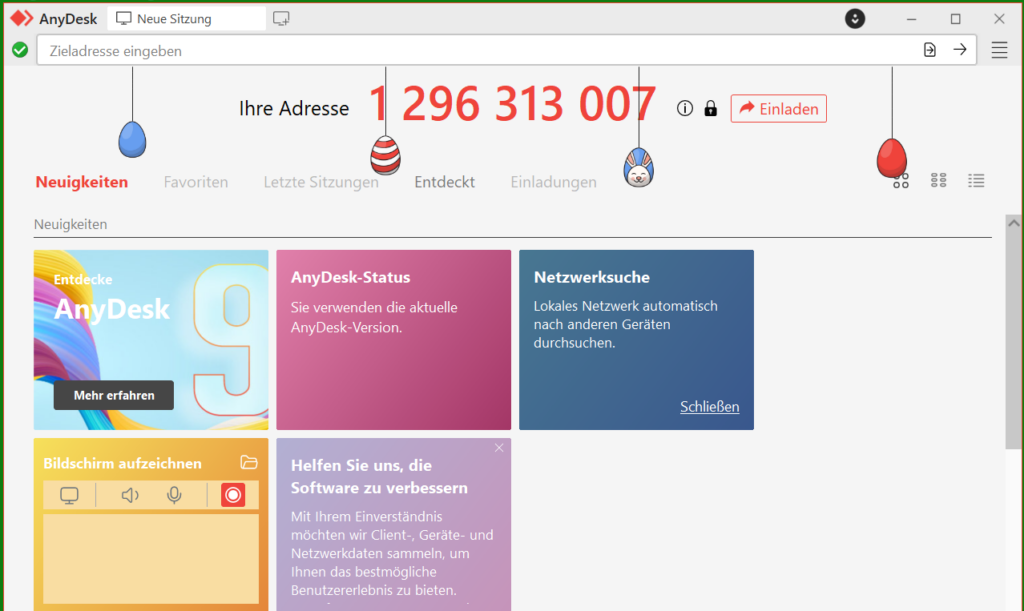
Task: Switch to small tiles view
Action: pos(938,181)
